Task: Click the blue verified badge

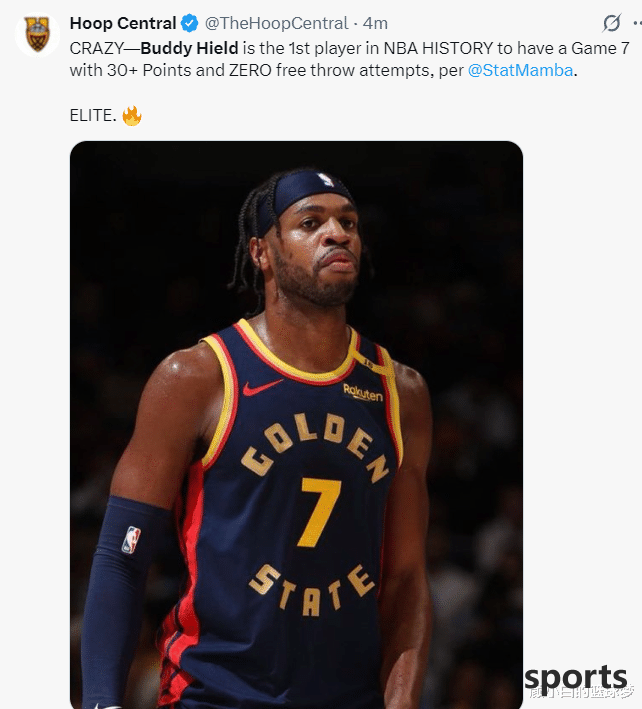Action: tap(189, 23)
